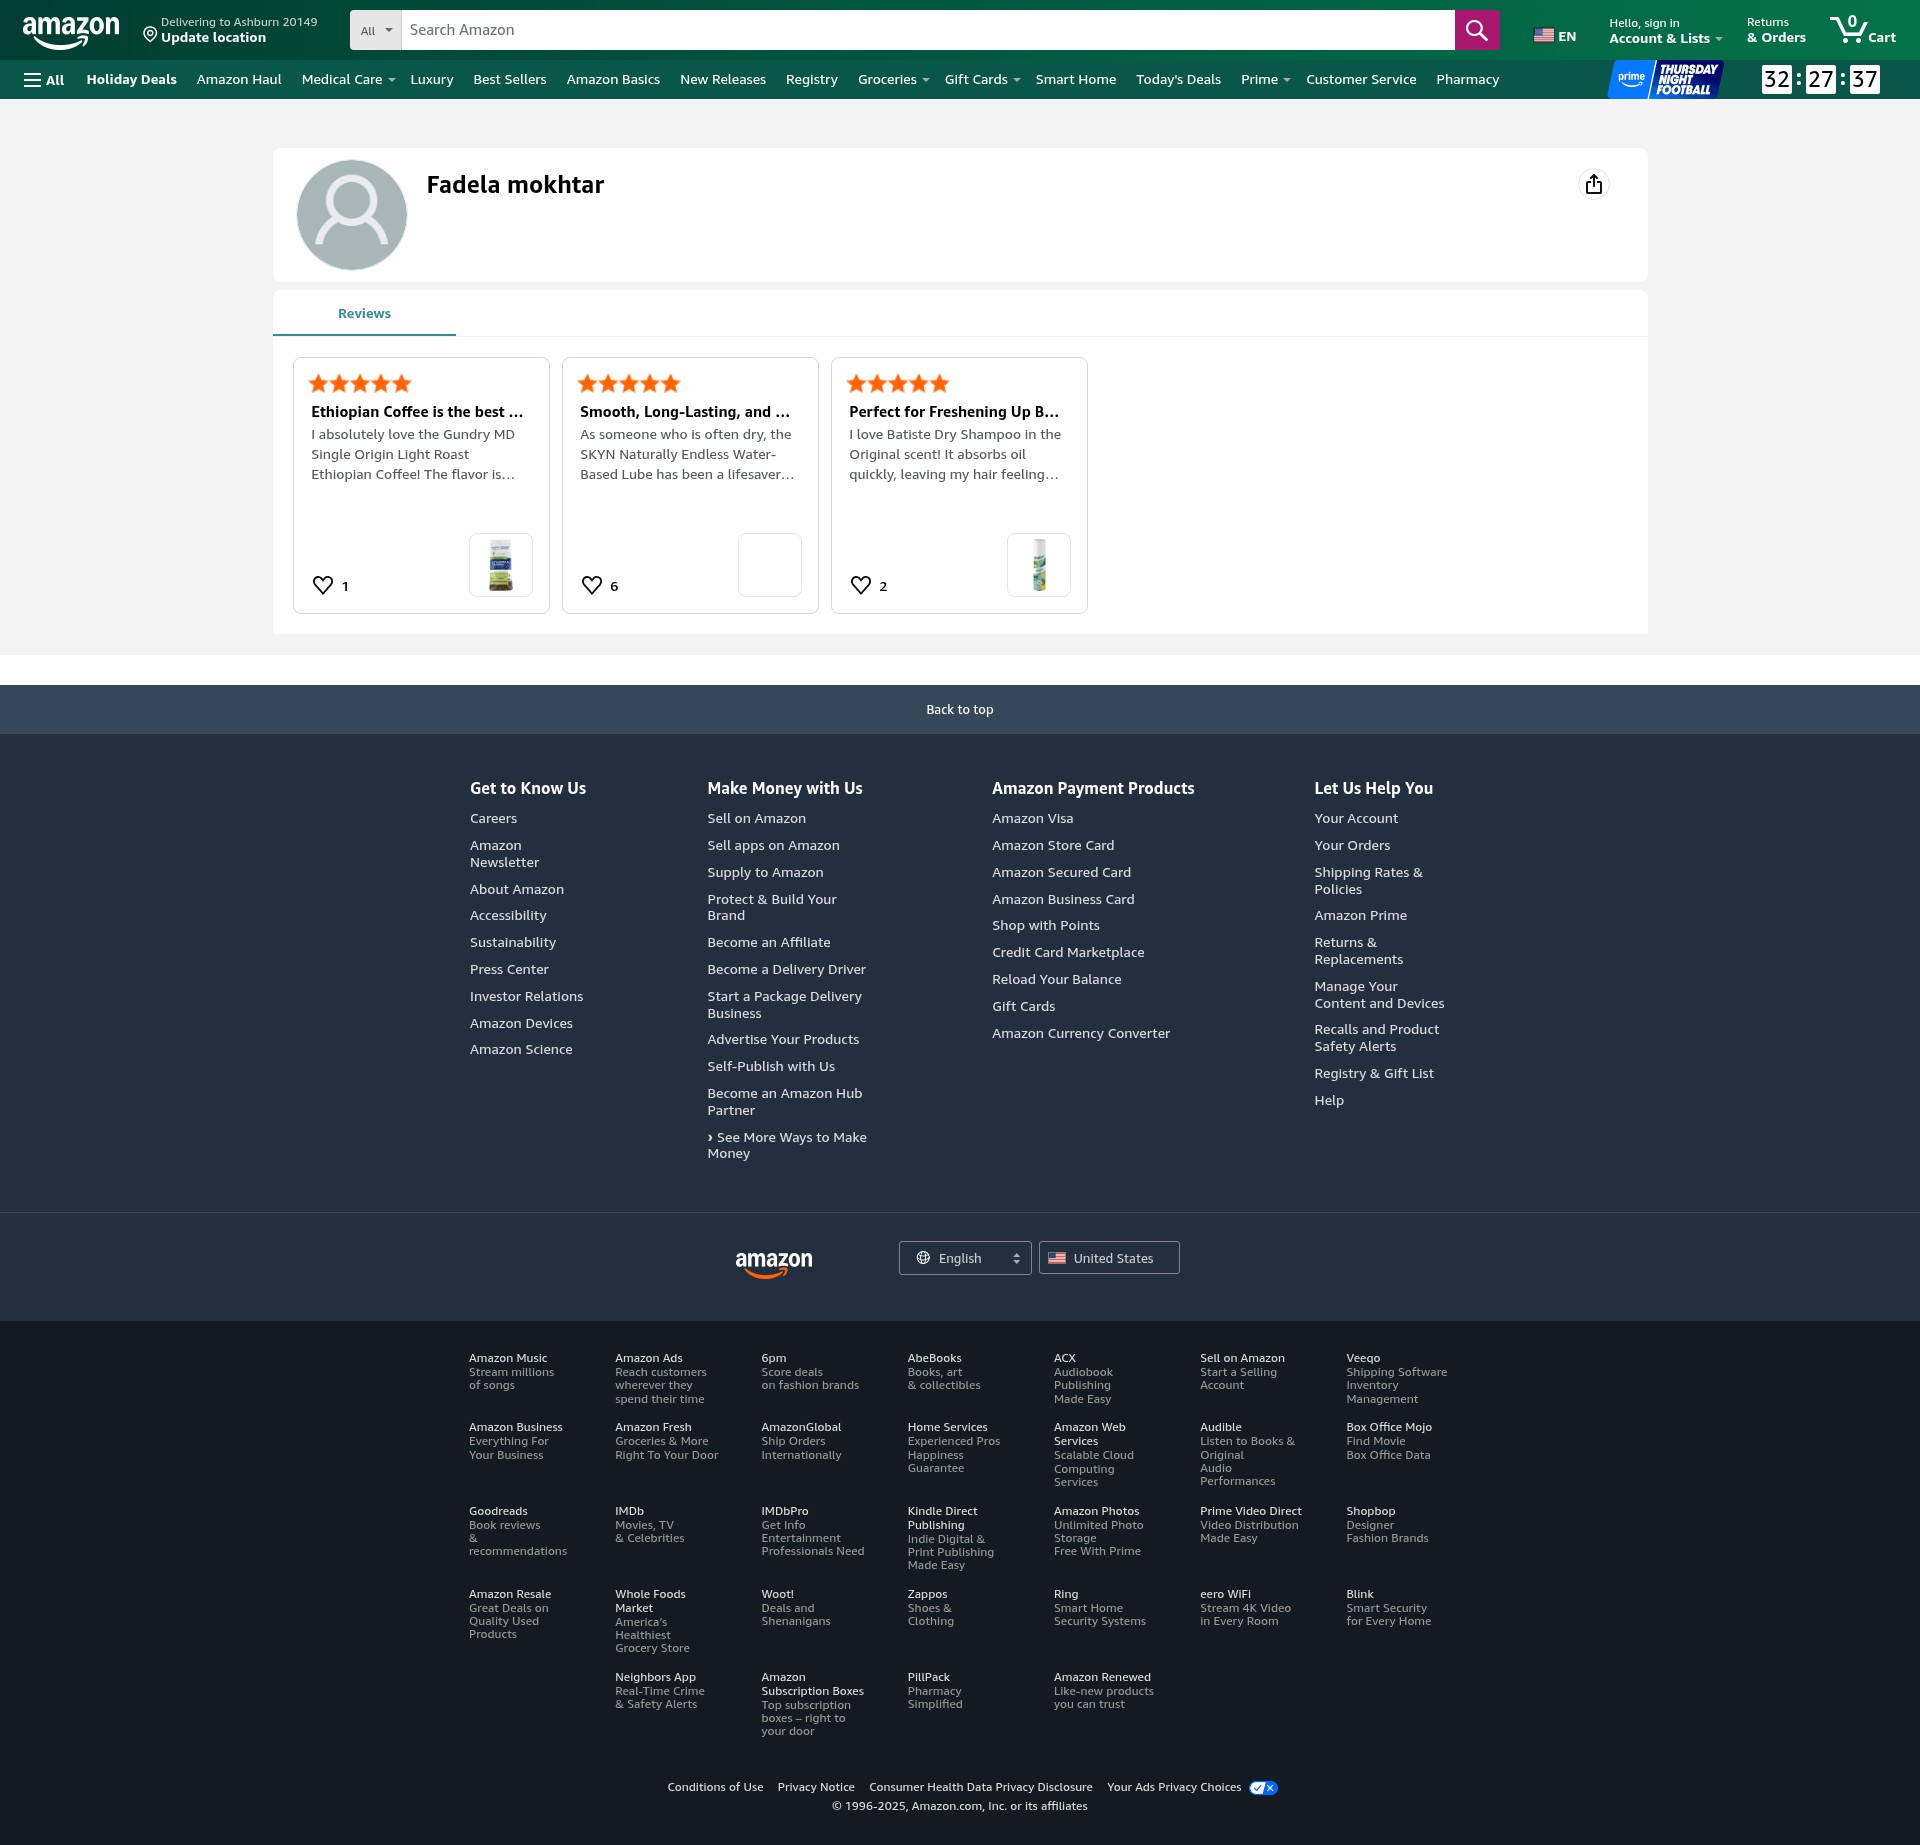Like the Smooth, Long-Lasting review heart

coord(592,586)
